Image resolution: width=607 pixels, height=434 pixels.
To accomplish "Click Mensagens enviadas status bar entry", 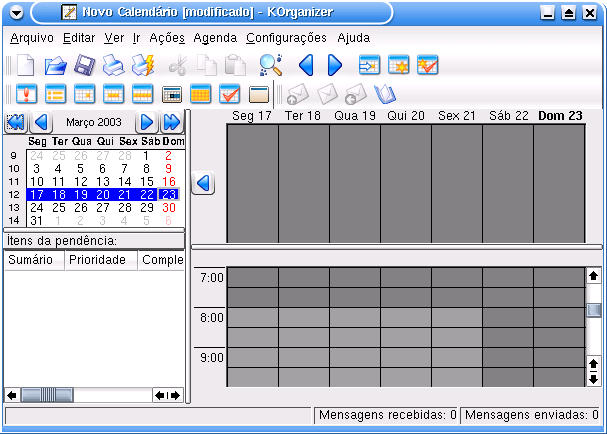I will [532, 415].
